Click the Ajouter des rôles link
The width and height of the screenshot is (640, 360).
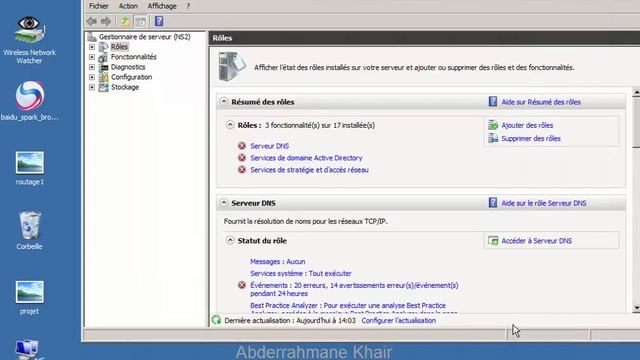pos(527,125)
